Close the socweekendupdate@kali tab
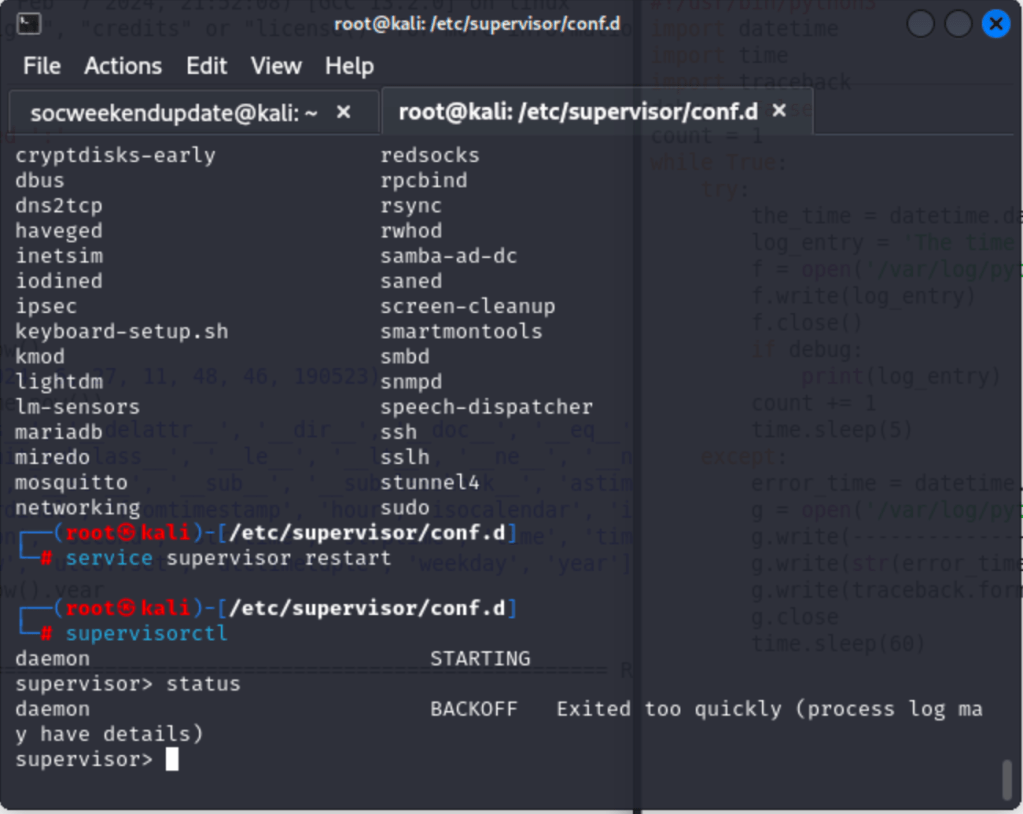Viewport: 1023px width, 814px height. pos(344,113)
